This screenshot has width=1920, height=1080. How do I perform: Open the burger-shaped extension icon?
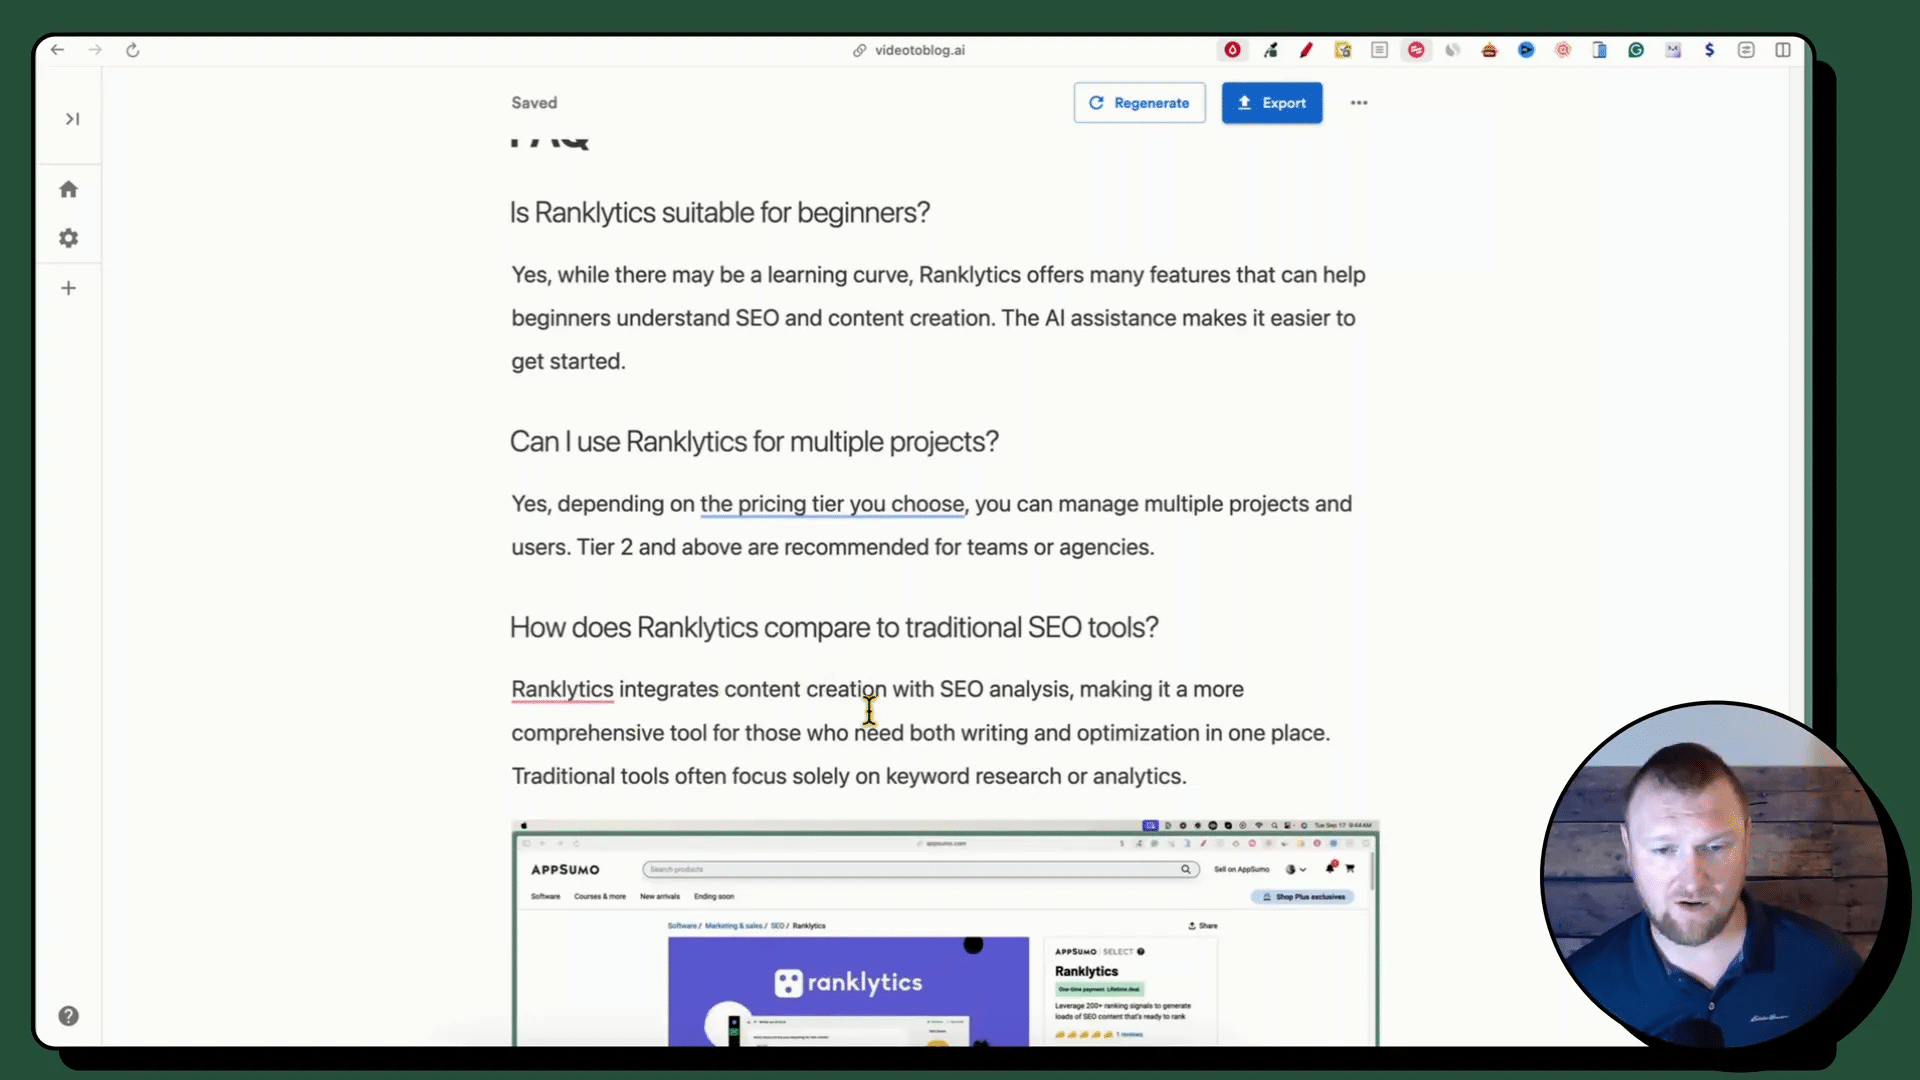1489,50
